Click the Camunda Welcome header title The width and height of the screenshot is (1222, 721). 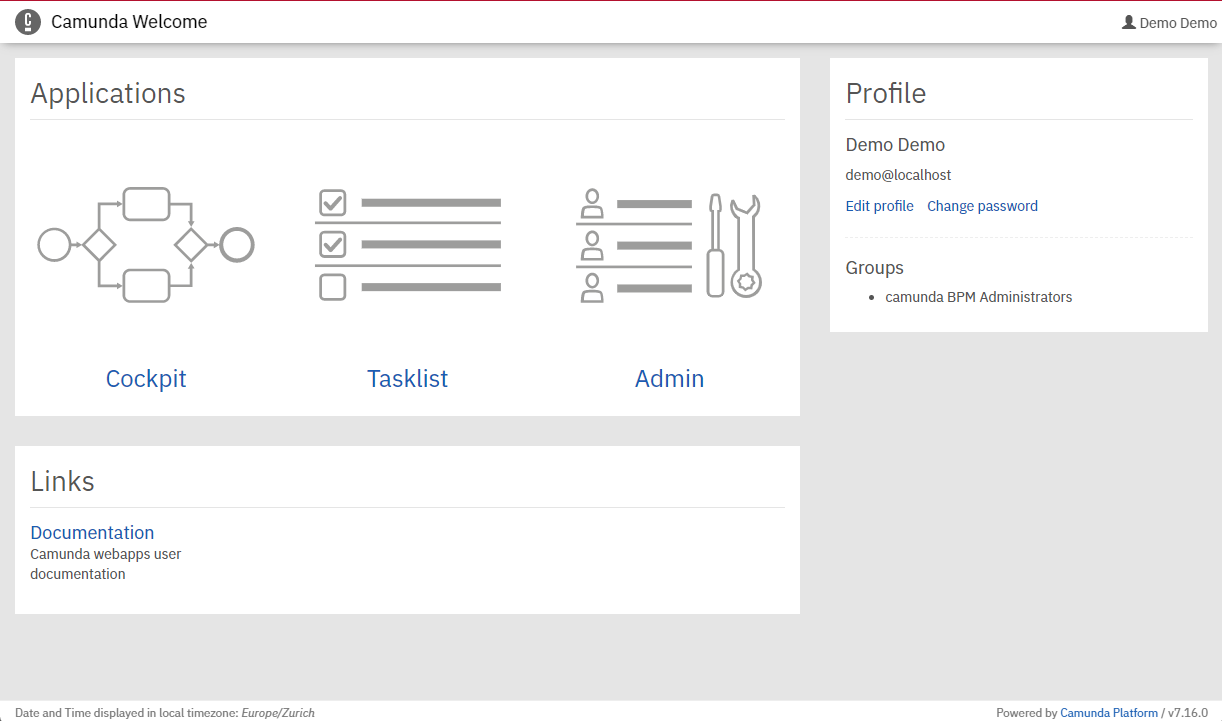coord(129,22)
